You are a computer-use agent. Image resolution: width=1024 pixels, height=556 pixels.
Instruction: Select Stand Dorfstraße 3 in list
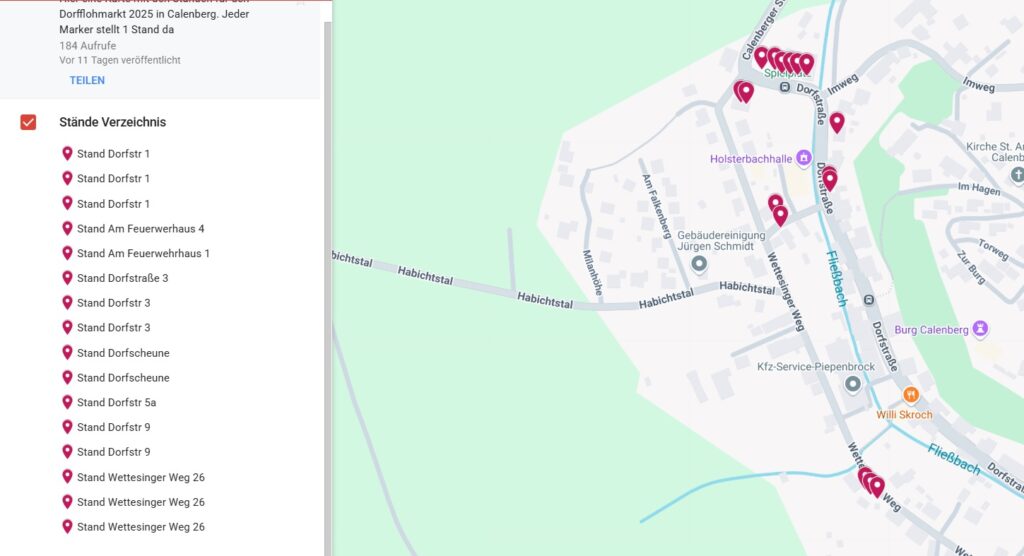click(122, 278)
